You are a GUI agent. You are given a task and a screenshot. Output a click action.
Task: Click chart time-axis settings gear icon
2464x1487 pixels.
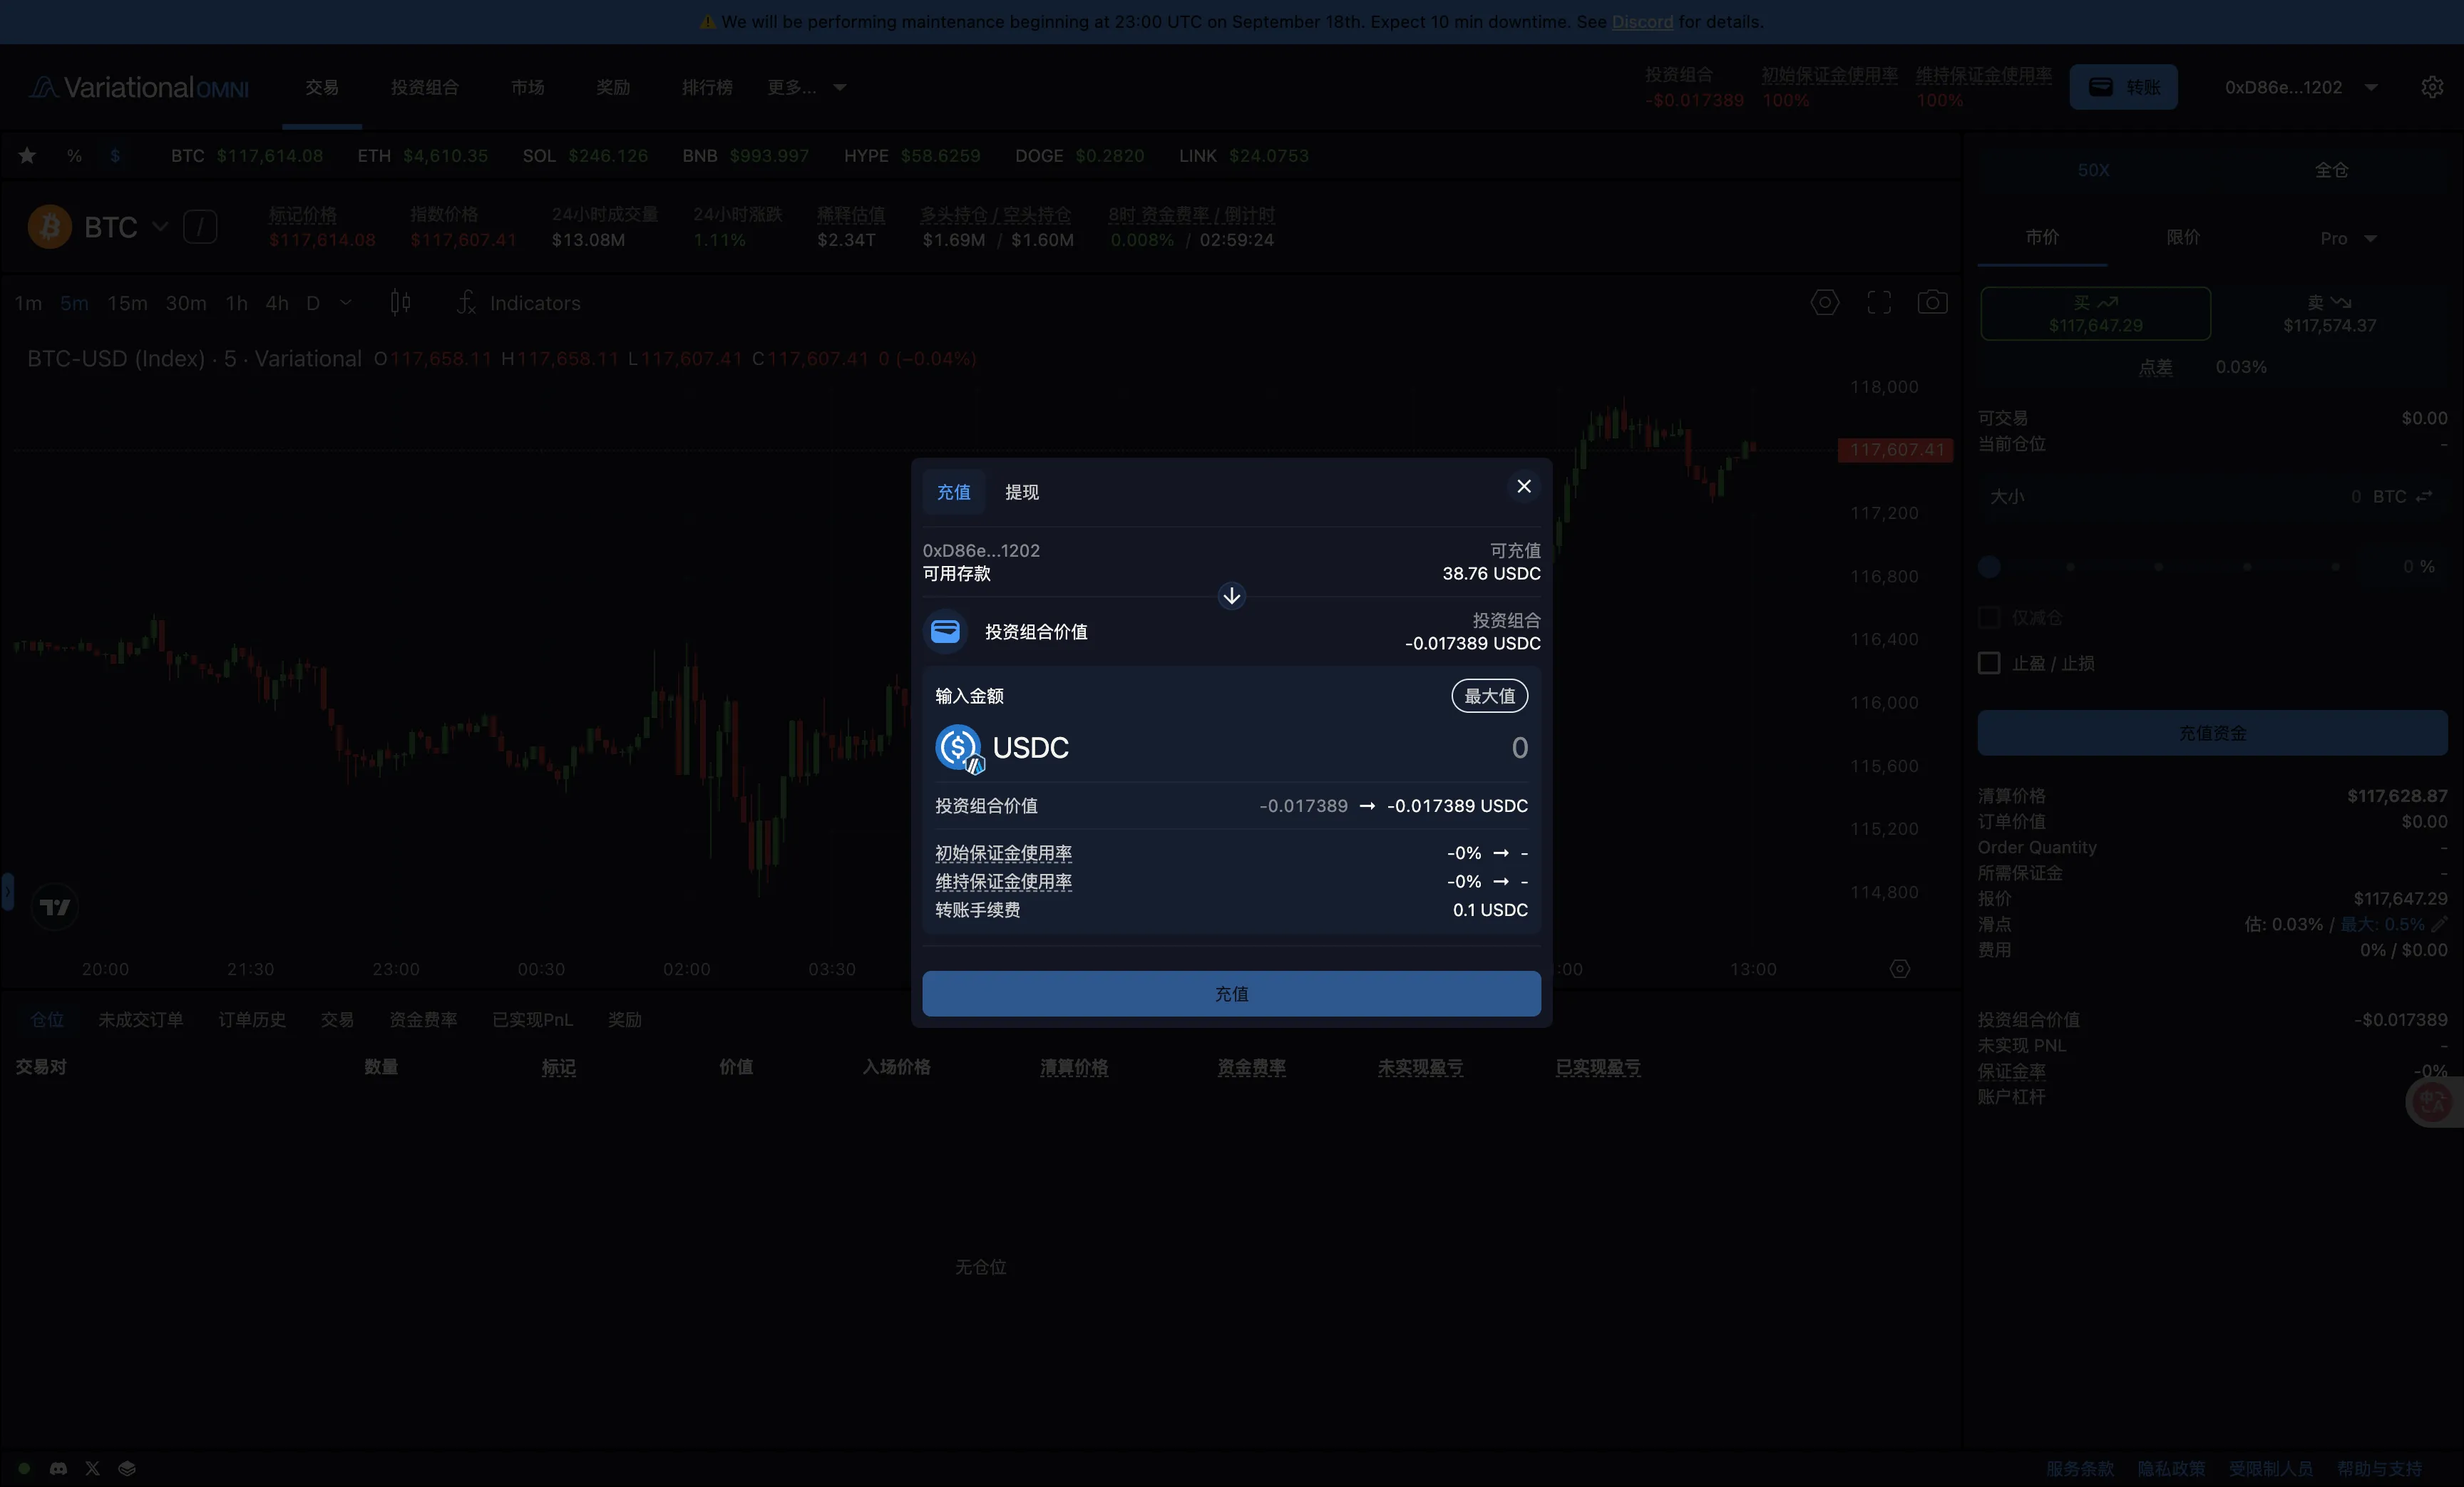coord(1900,969)
